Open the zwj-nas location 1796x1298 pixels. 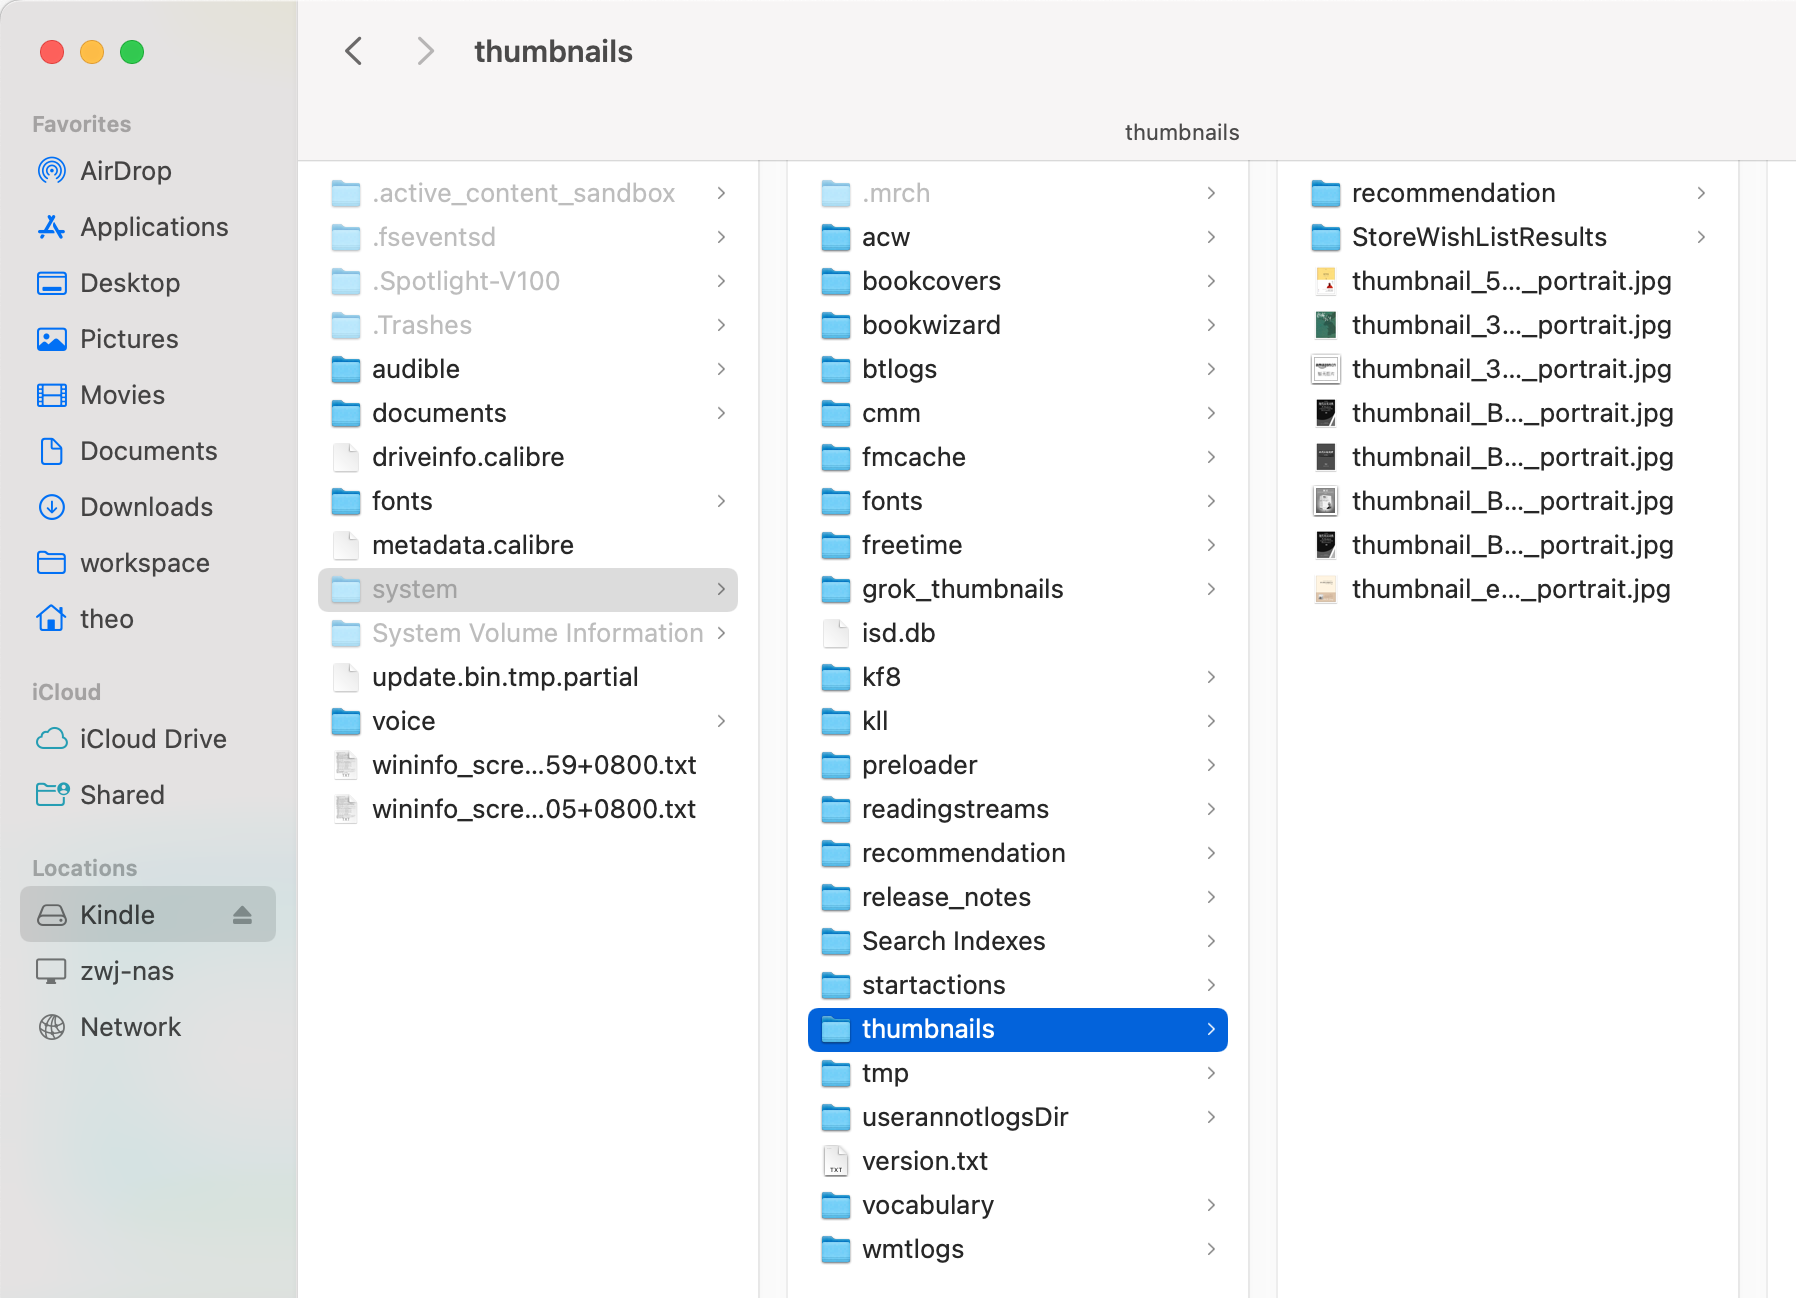click(x=126, y=971)
